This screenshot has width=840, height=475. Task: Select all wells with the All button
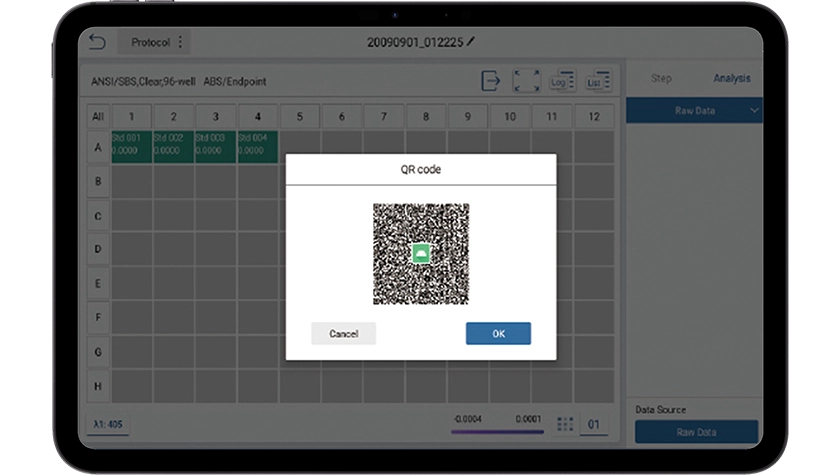98,117
